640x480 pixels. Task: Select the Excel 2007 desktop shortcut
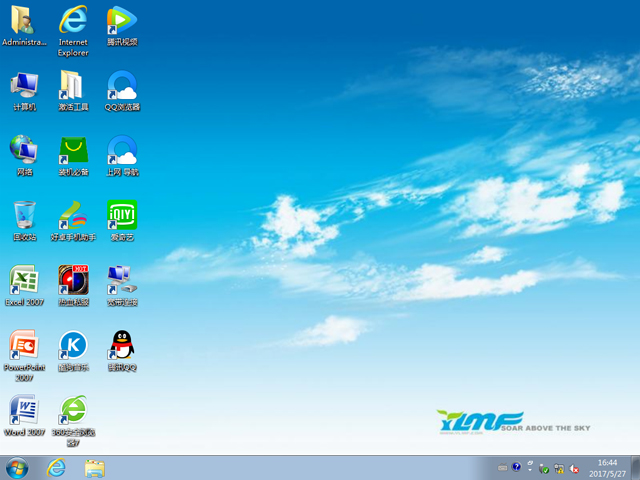(x=24, y=280)
